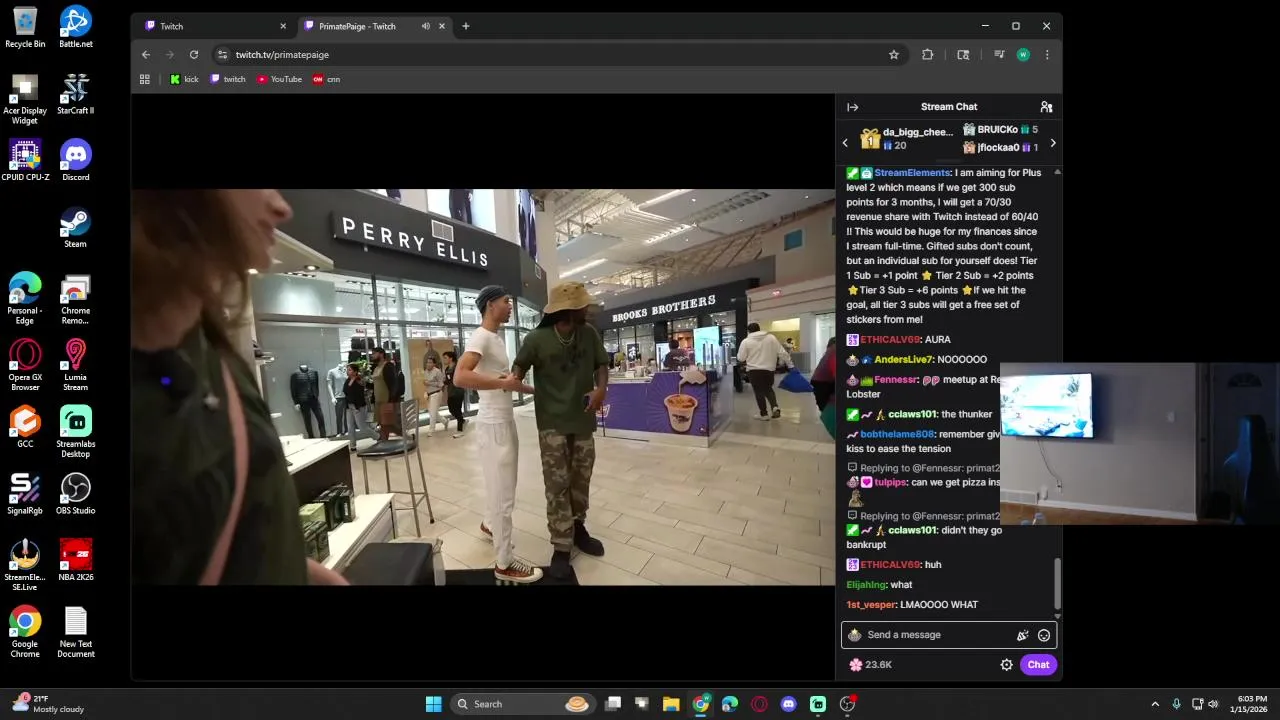Open Windows Start menu
The image size is (1280, 720).
[x=433, y=704]
